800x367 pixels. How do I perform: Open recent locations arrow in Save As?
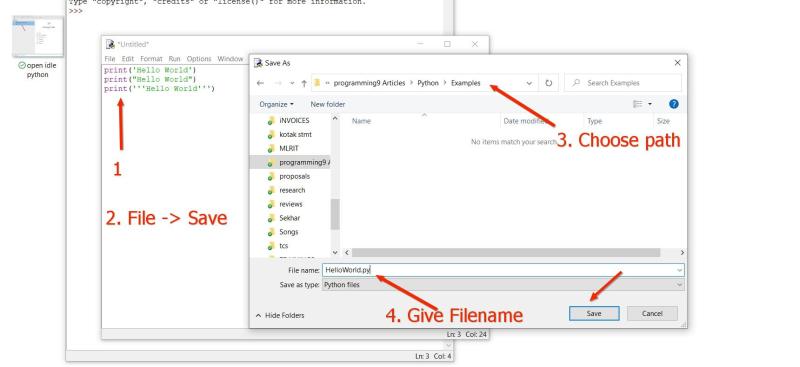point(292,83)
